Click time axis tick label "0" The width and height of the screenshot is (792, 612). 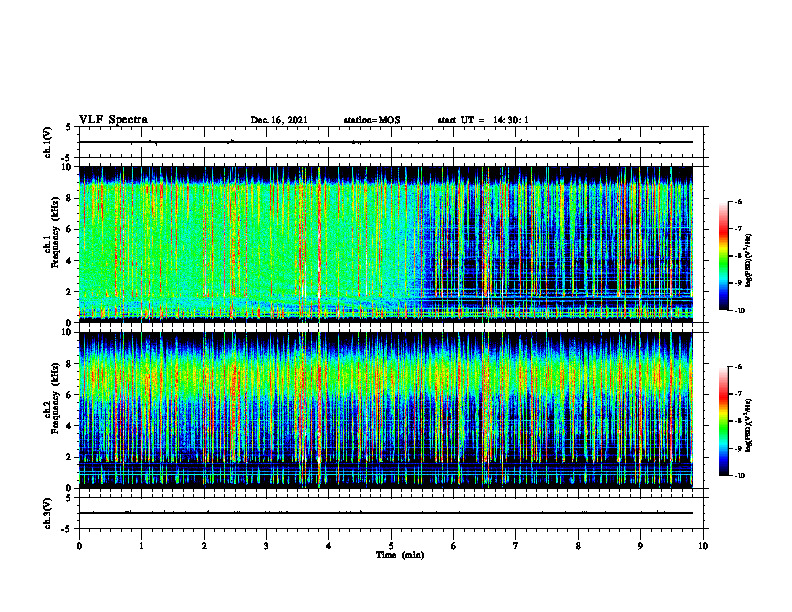pos(79,546)
